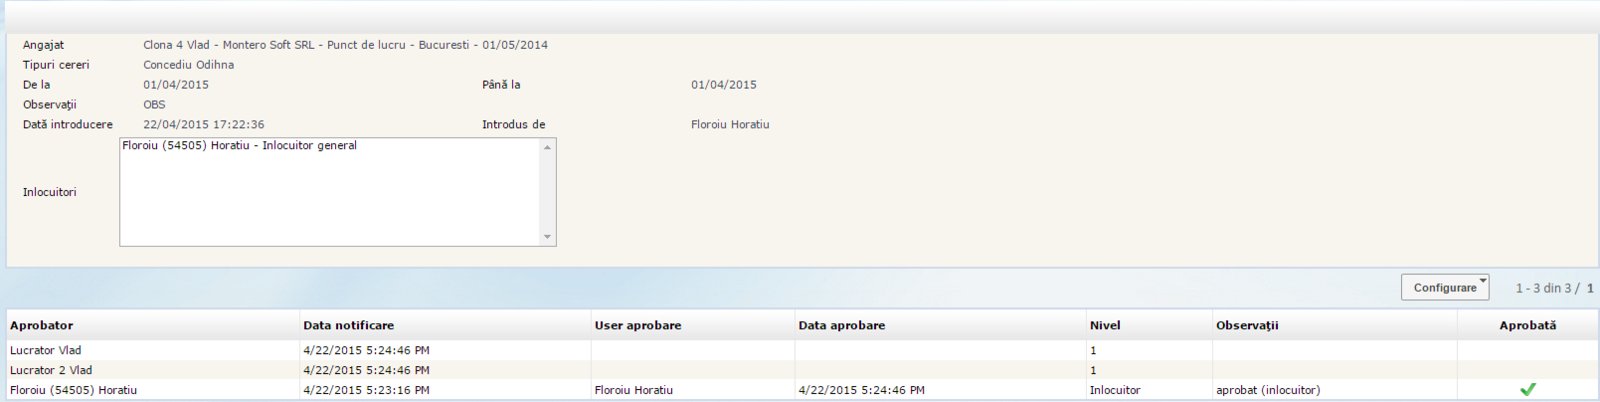Viewport: 1600px width, 402px height.
Task: Sort by Data notificare column header
Action: (x=348, y=326)
